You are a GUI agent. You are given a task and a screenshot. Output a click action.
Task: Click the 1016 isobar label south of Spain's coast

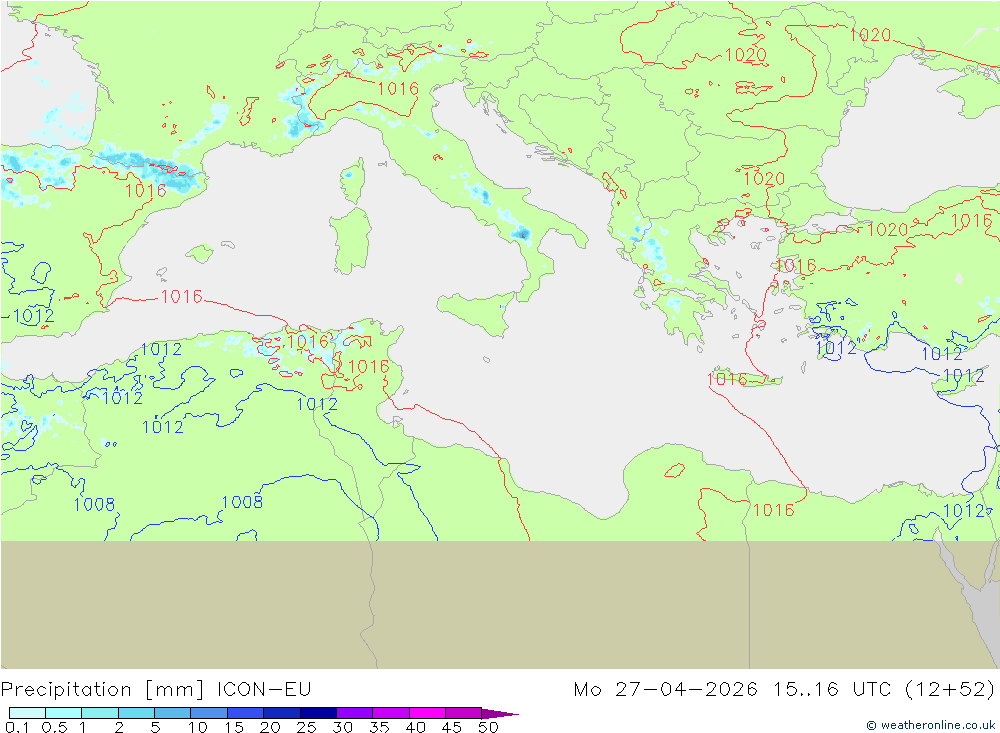coord(182,297)
